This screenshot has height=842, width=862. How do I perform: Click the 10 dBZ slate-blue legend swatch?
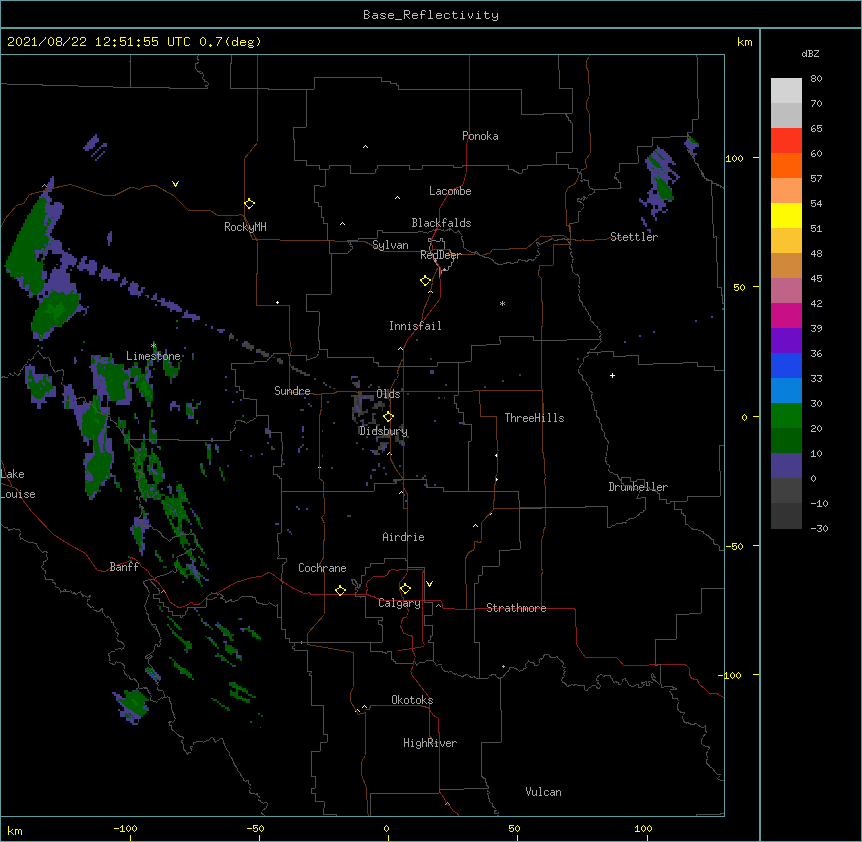pos(786,466)
